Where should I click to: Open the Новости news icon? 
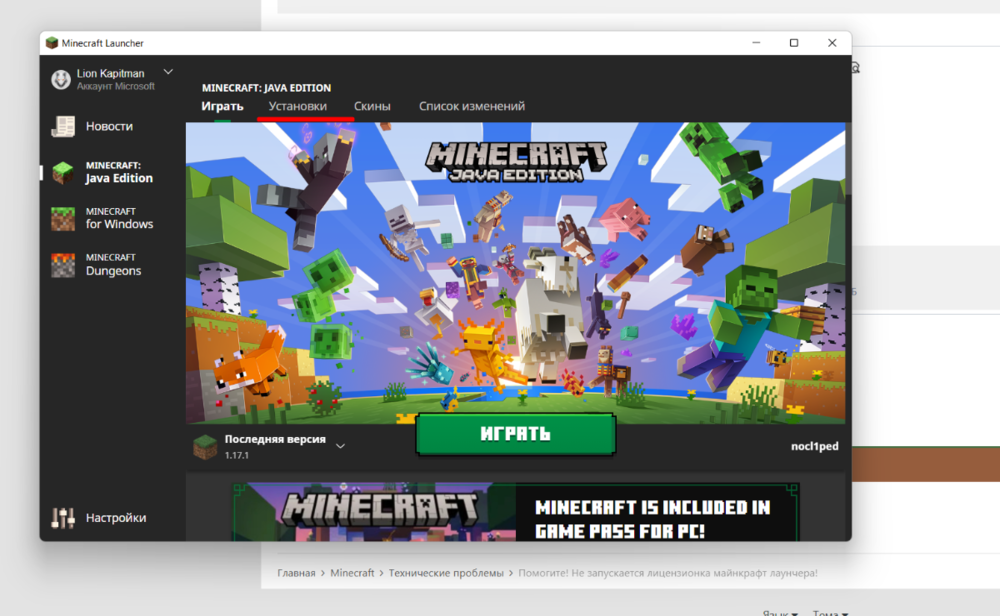pyautogui.click(x=63, y=126)
